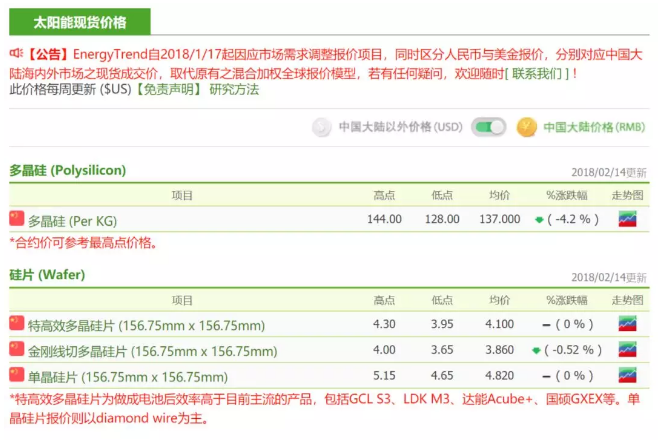Viewport: 662px width, 440px height.
Task: Click the China flag beside 单晶硅片
Action: point(16,375)
